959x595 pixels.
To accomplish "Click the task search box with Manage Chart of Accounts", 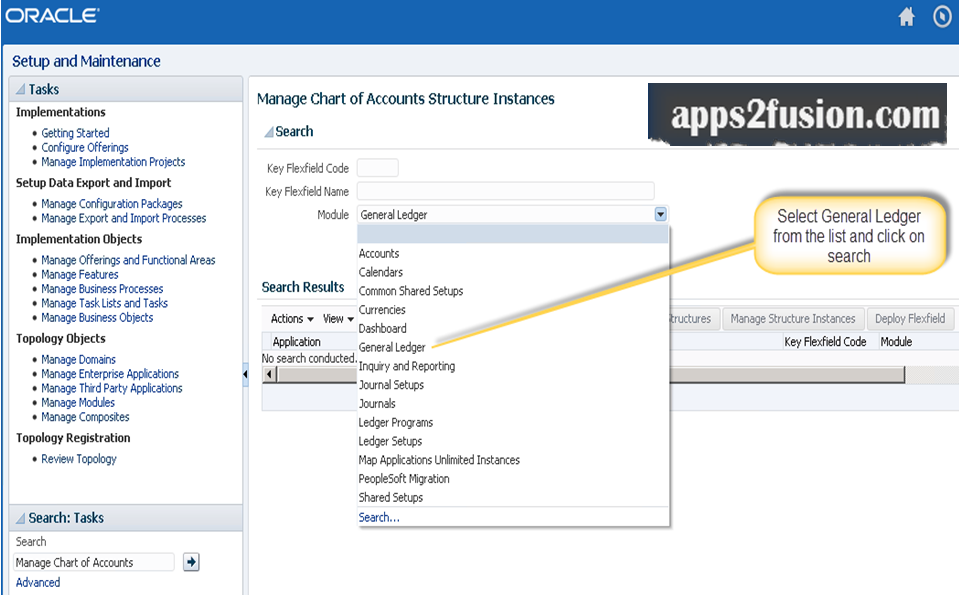I will click(x=94, y=562).
